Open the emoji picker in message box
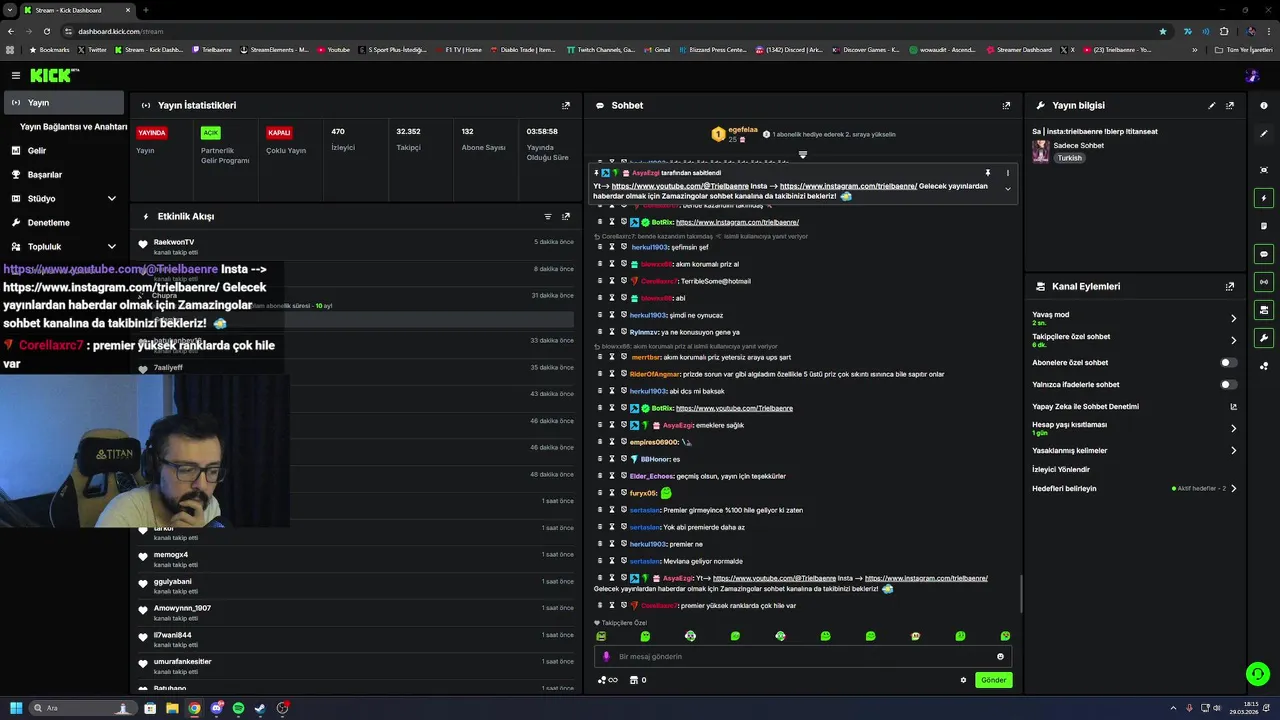 [x=1000, y=657]
